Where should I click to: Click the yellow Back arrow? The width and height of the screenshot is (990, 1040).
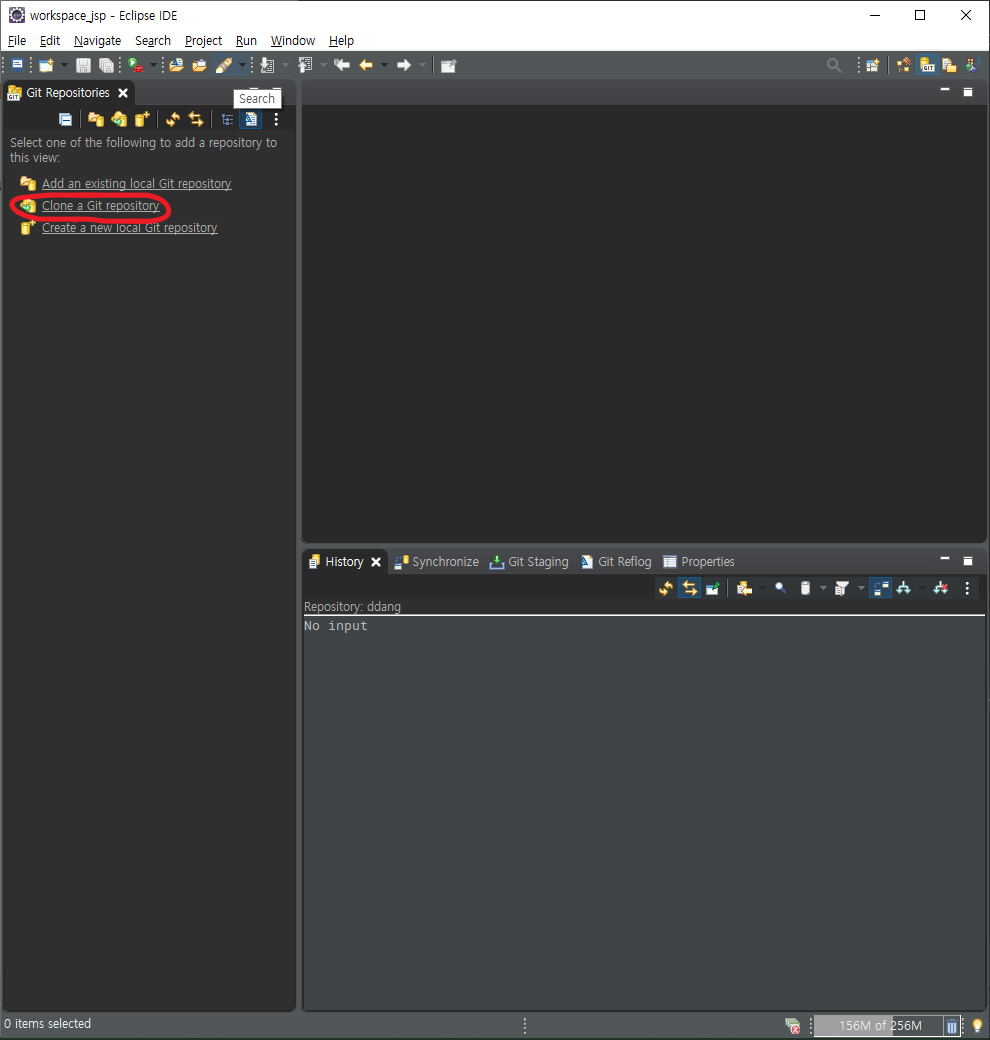(366, 65)
